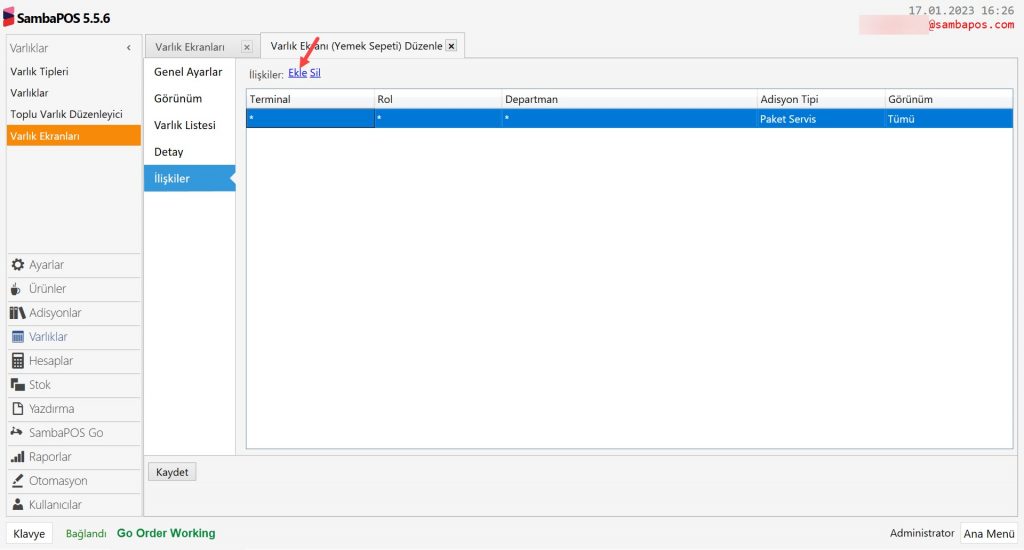The width and height of the screenshot is (1024, 550).
Task: Click the Kullanıcılar person icon
Action: click(18, 505)
